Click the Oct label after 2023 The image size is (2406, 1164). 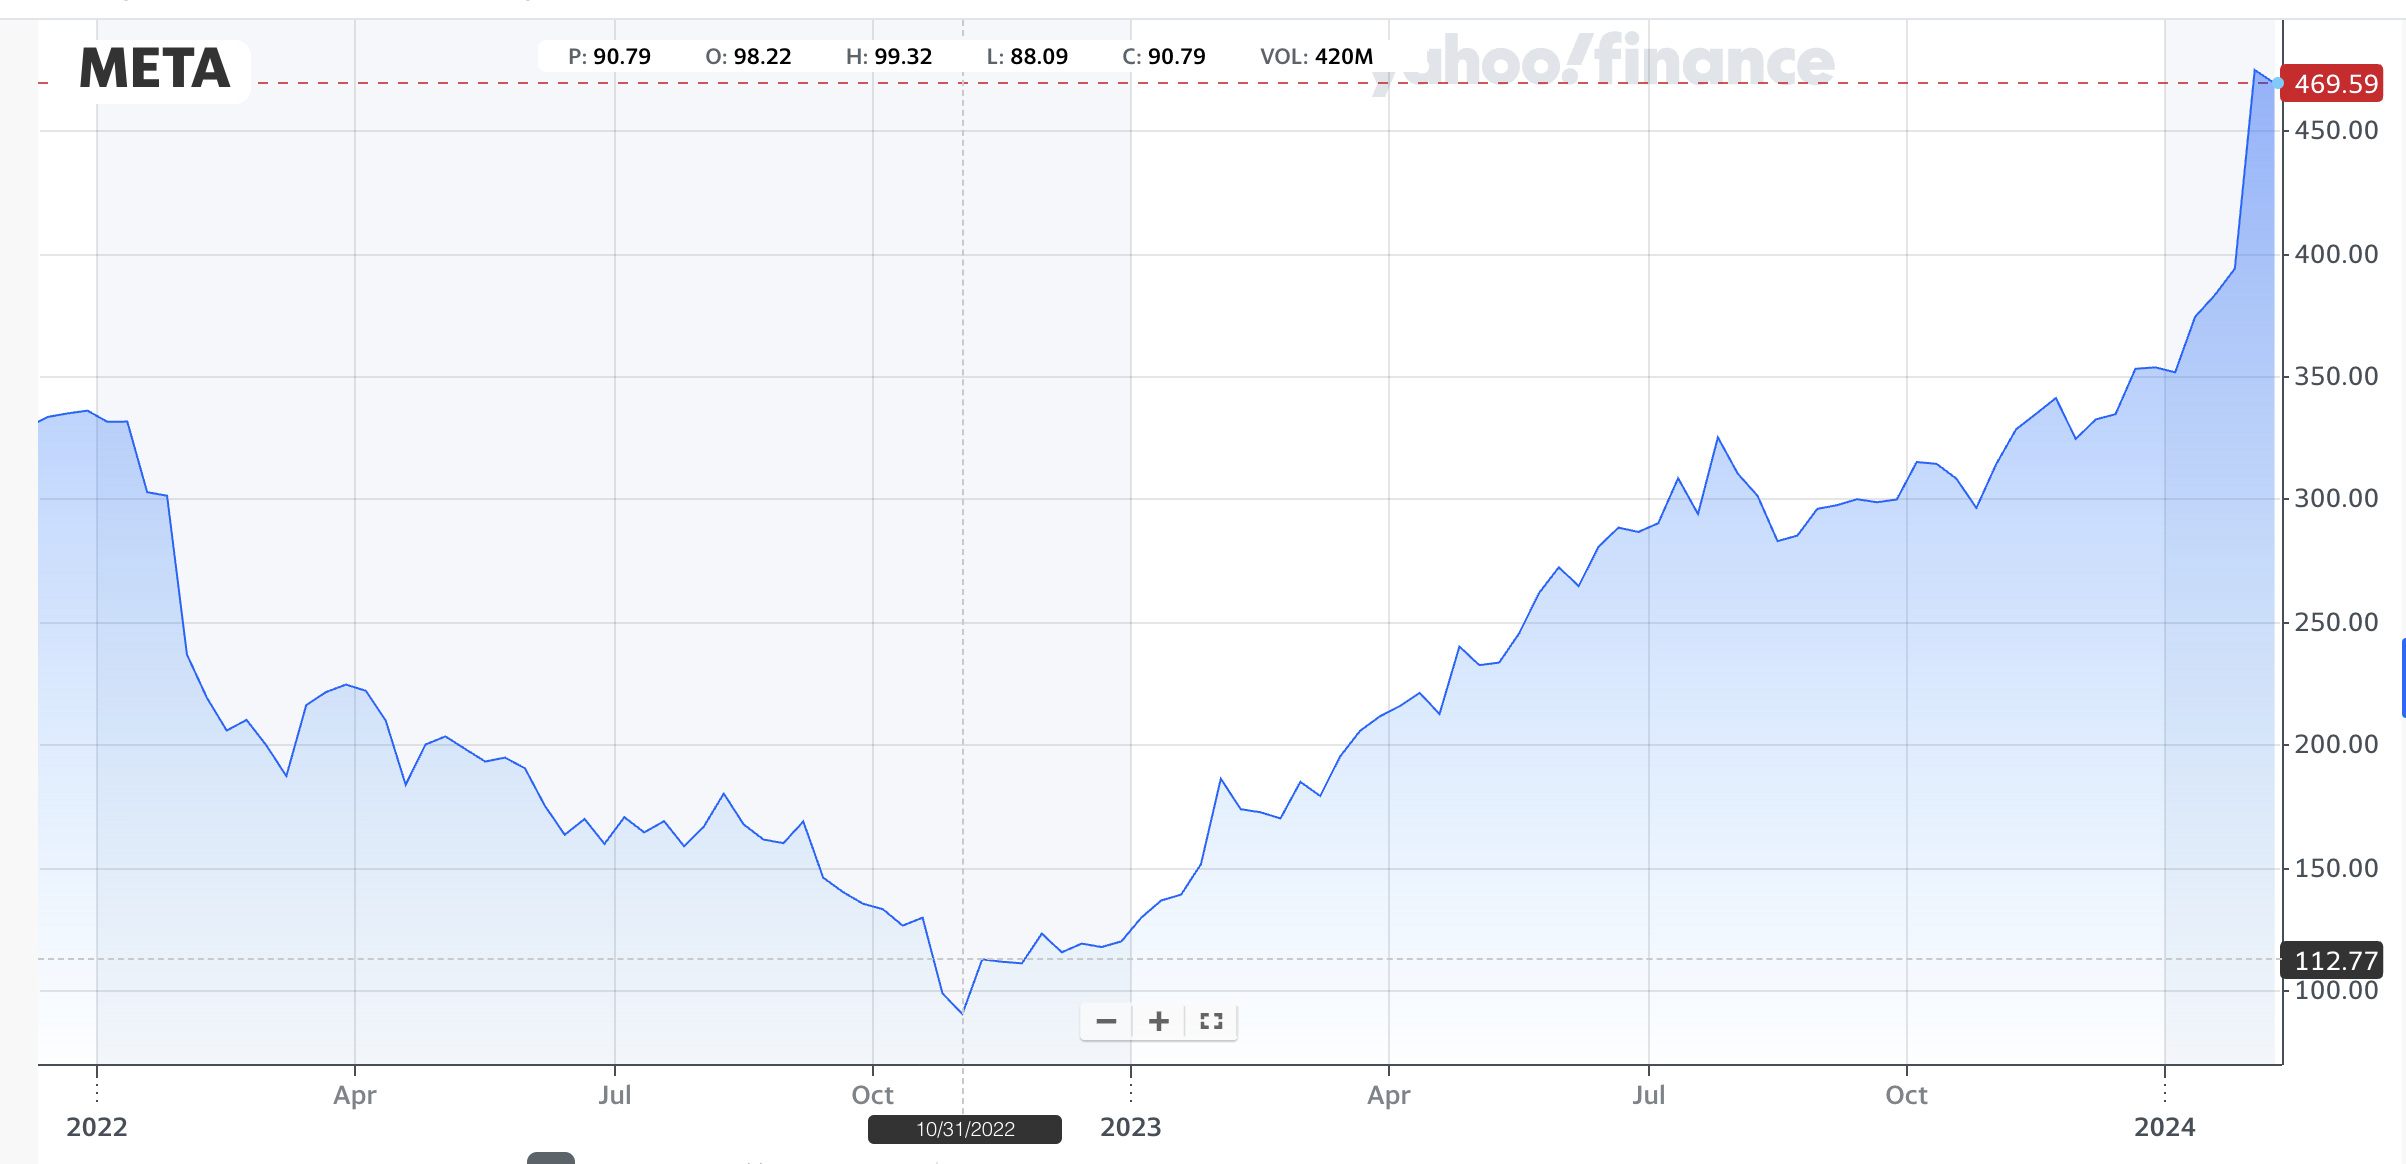tap(1907, 1096)
